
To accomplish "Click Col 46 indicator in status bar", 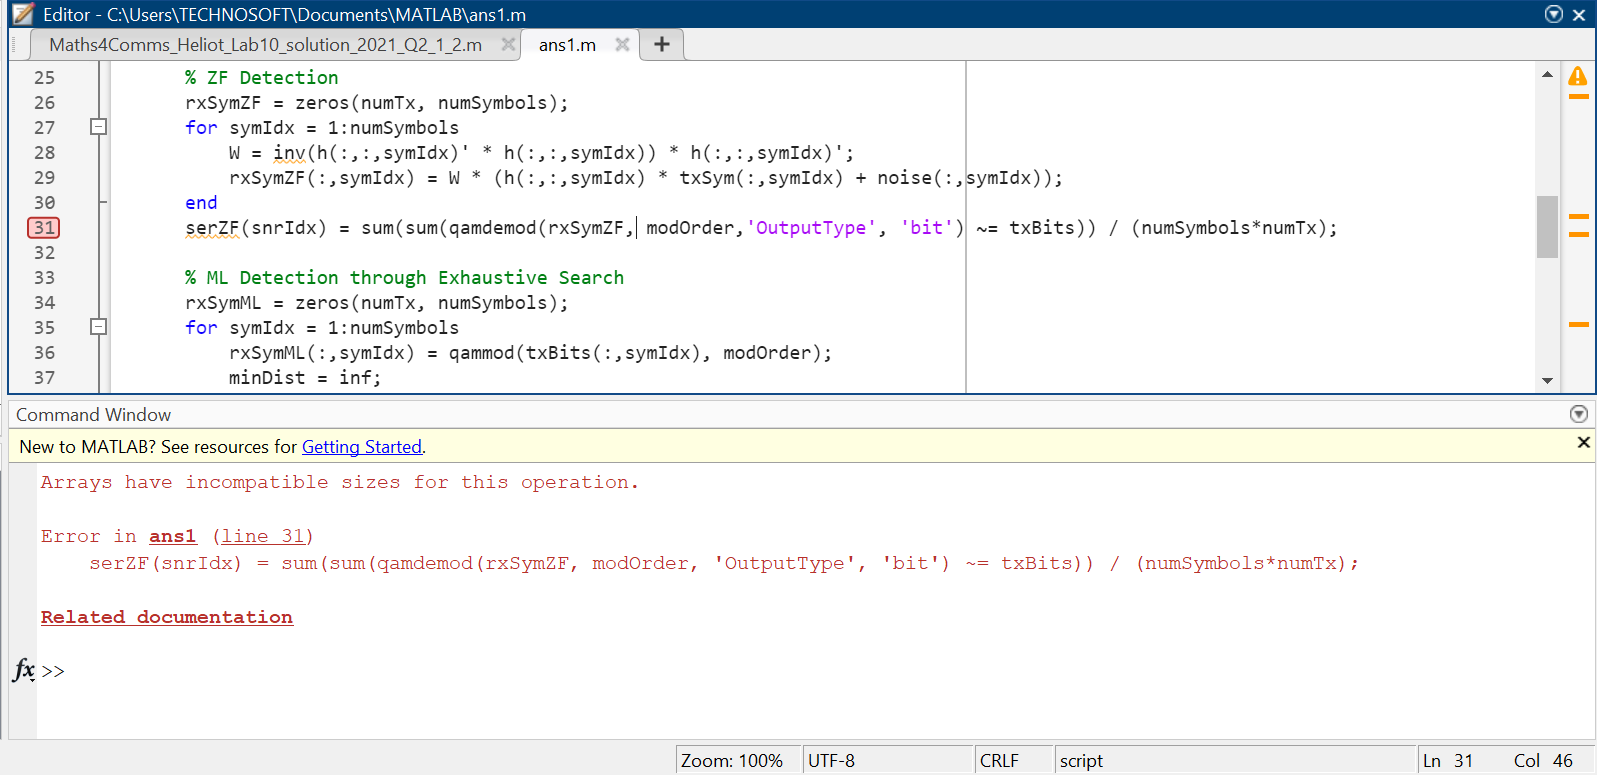I will pyautogui.click(x=1543, y=761).
